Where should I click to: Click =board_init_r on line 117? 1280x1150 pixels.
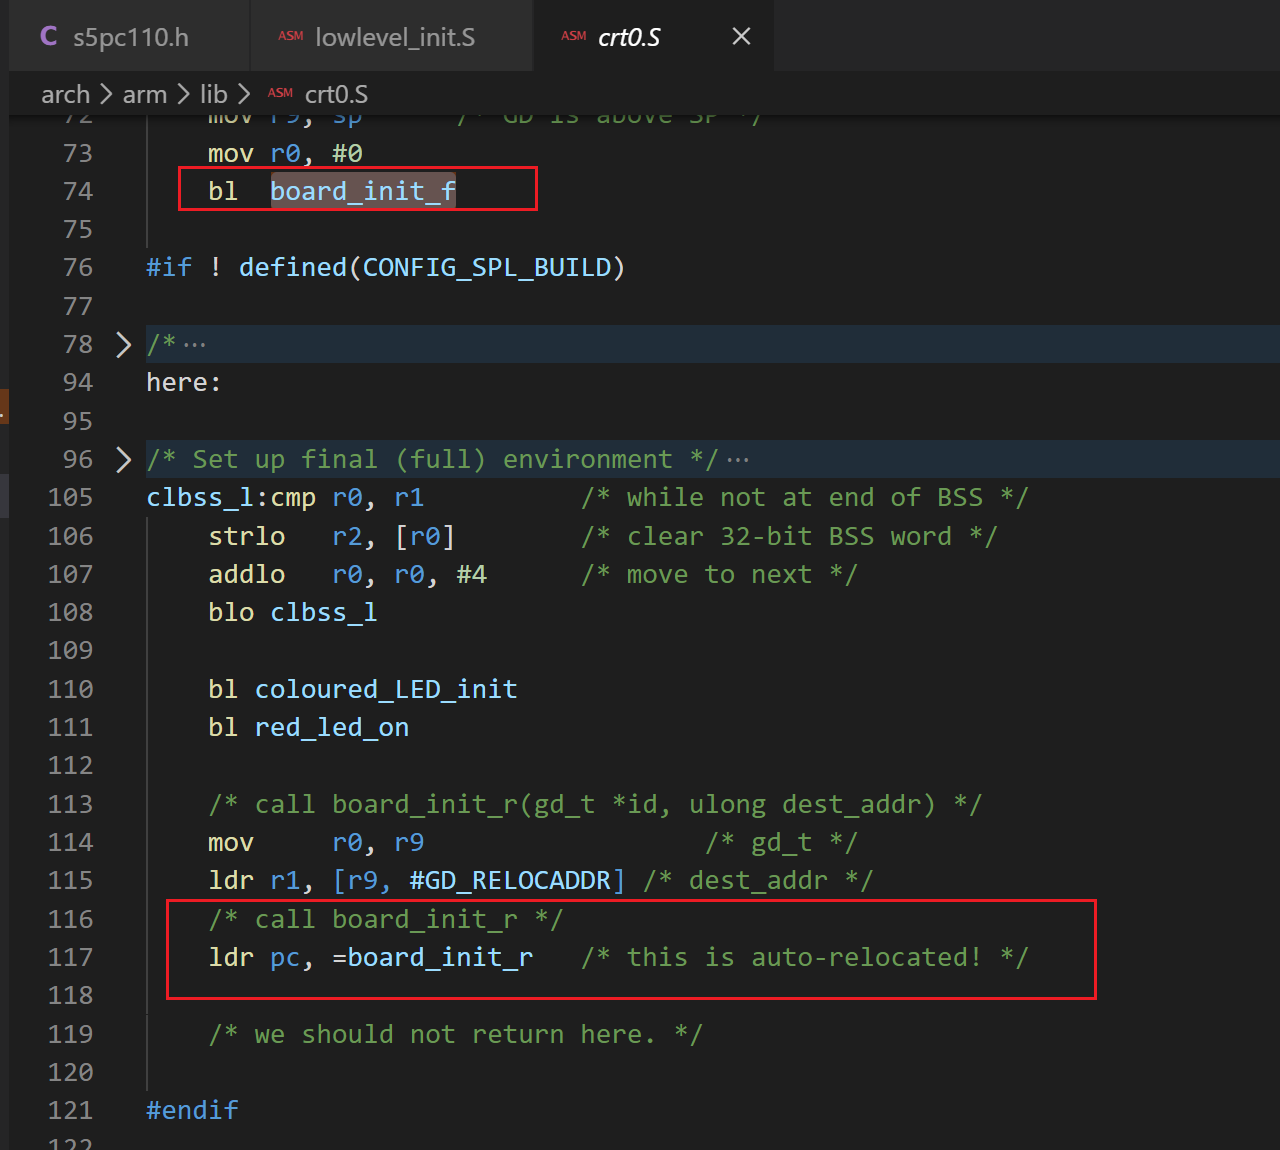(433, 957)
